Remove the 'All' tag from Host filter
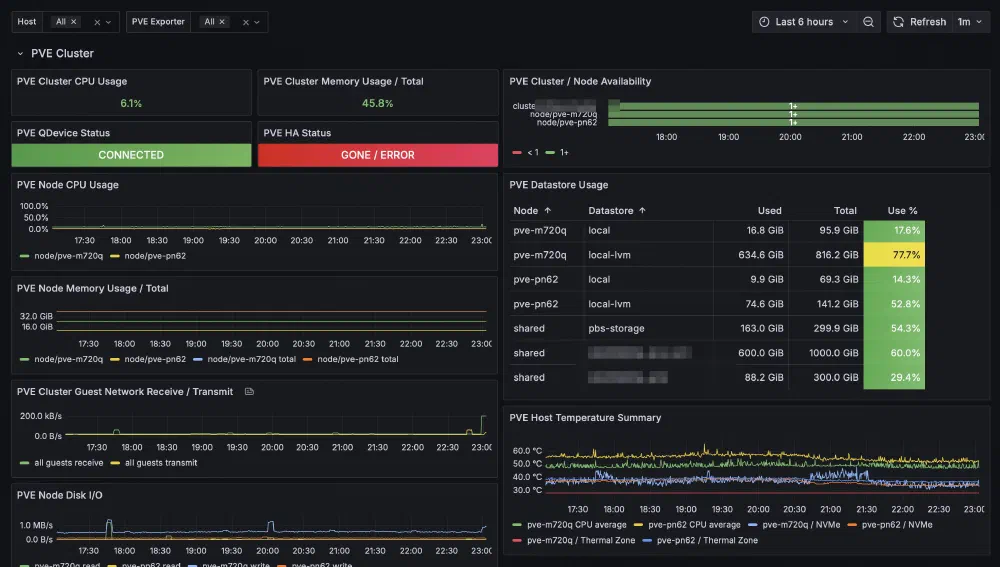This screenshot has width=1000, height=567. point(73,22)
